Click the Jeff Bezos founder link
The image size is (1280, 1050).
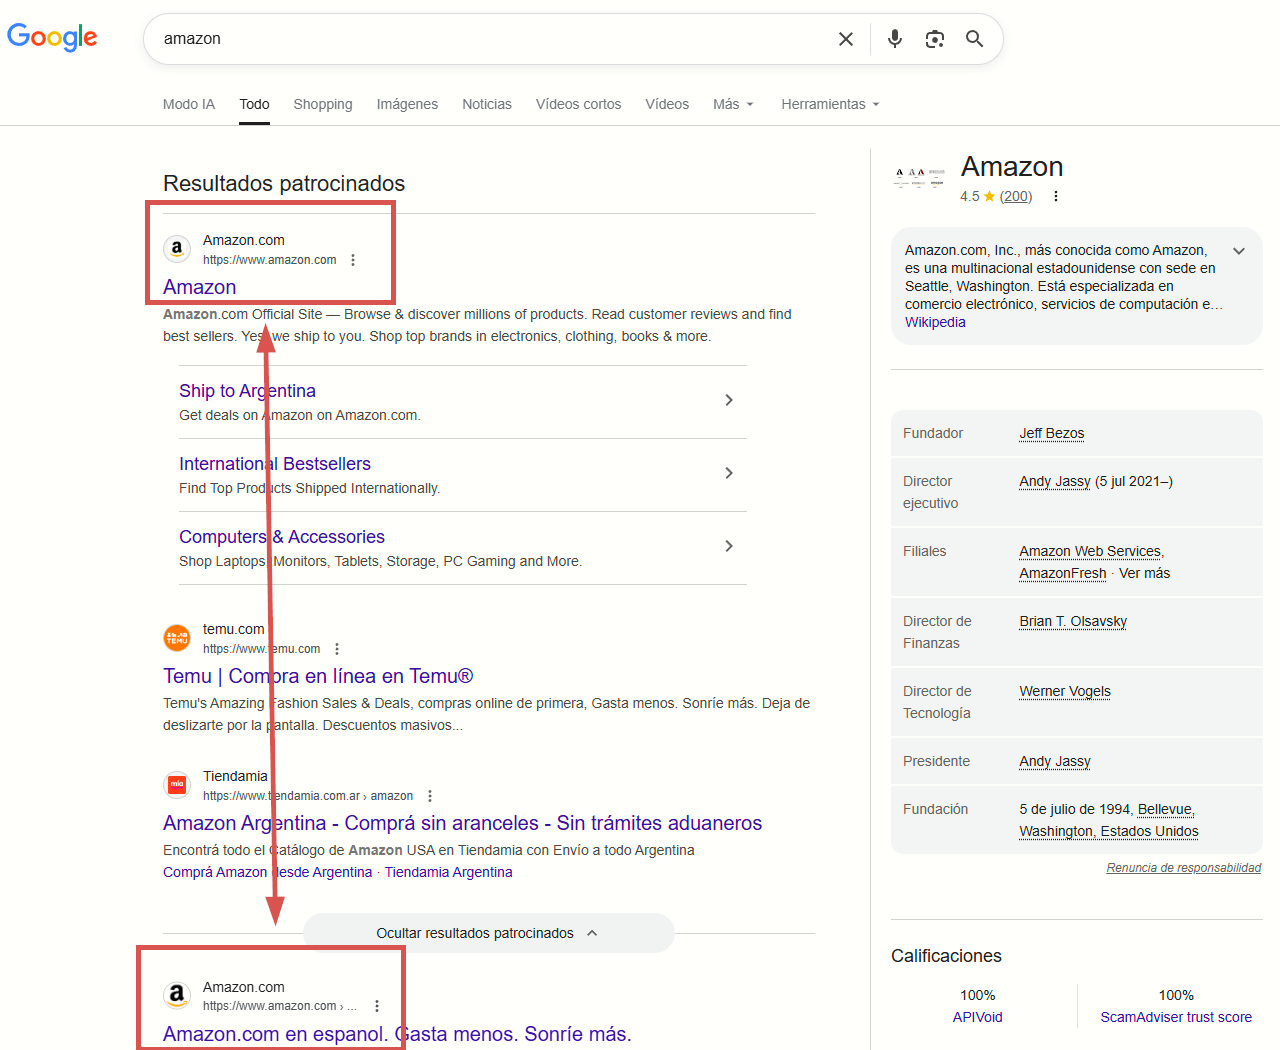pos(1051,433)
